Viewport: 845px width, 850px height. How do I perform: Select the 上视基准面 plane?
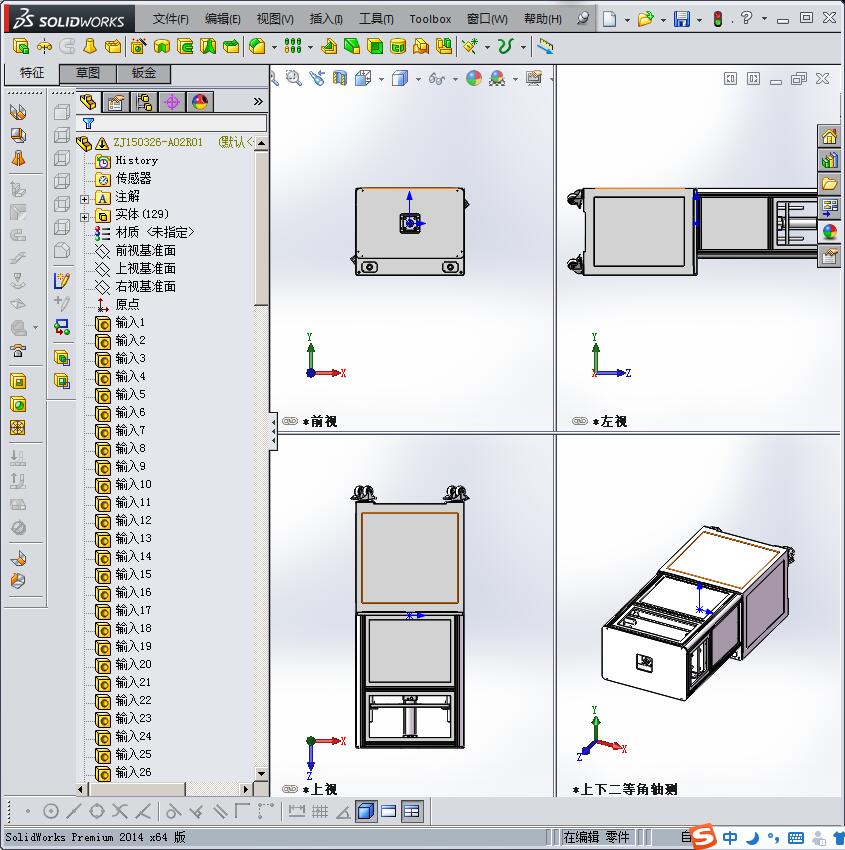click(145, 268)
